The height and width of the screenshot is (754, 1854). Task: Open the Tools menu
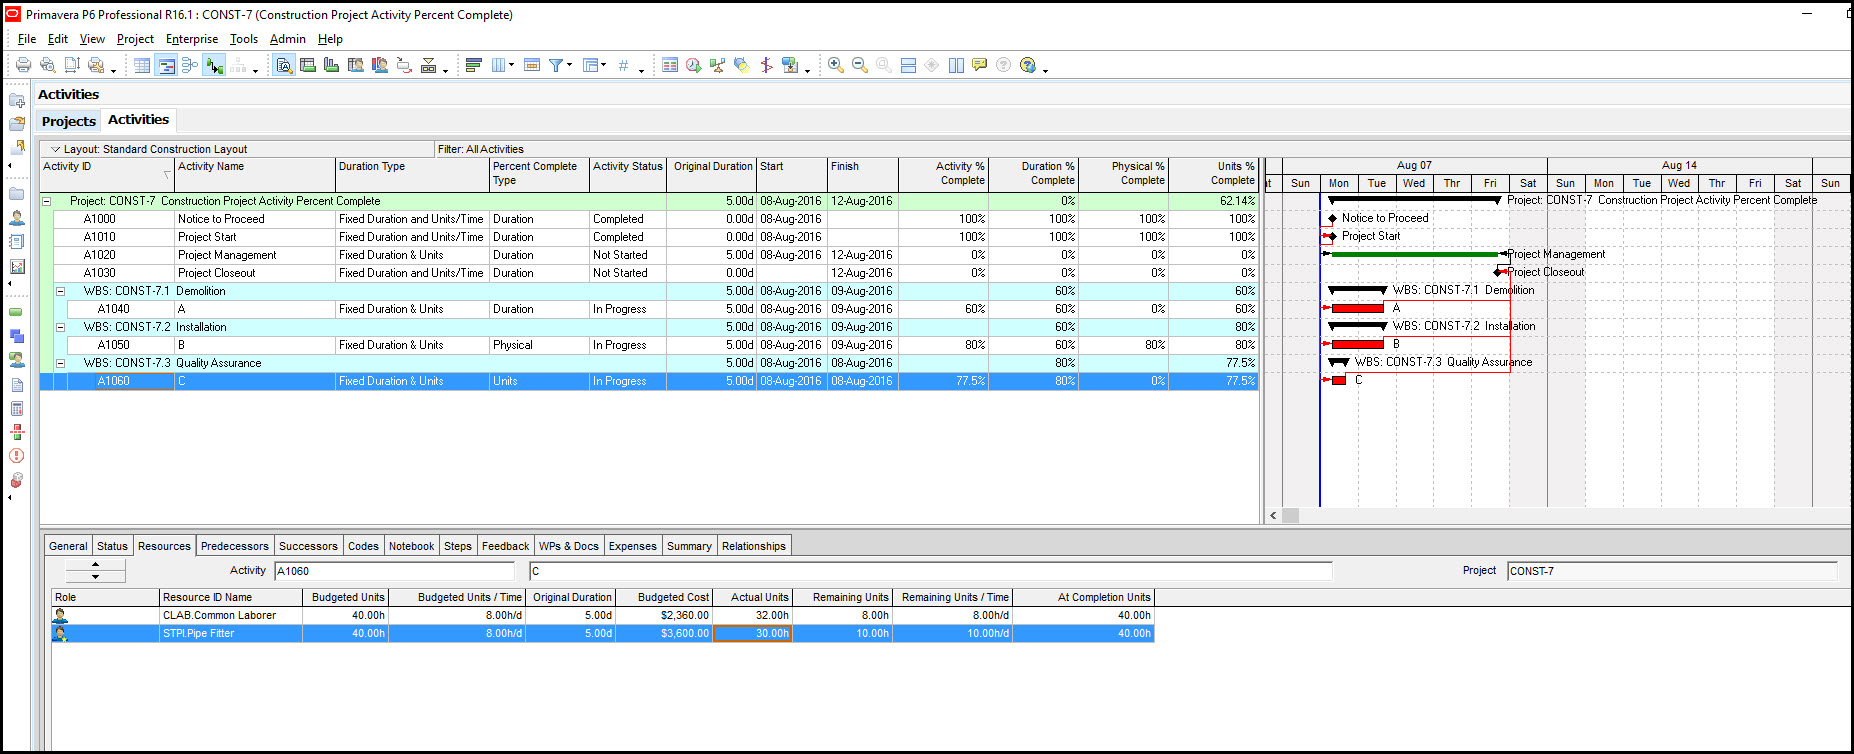(x=244, y=39)
